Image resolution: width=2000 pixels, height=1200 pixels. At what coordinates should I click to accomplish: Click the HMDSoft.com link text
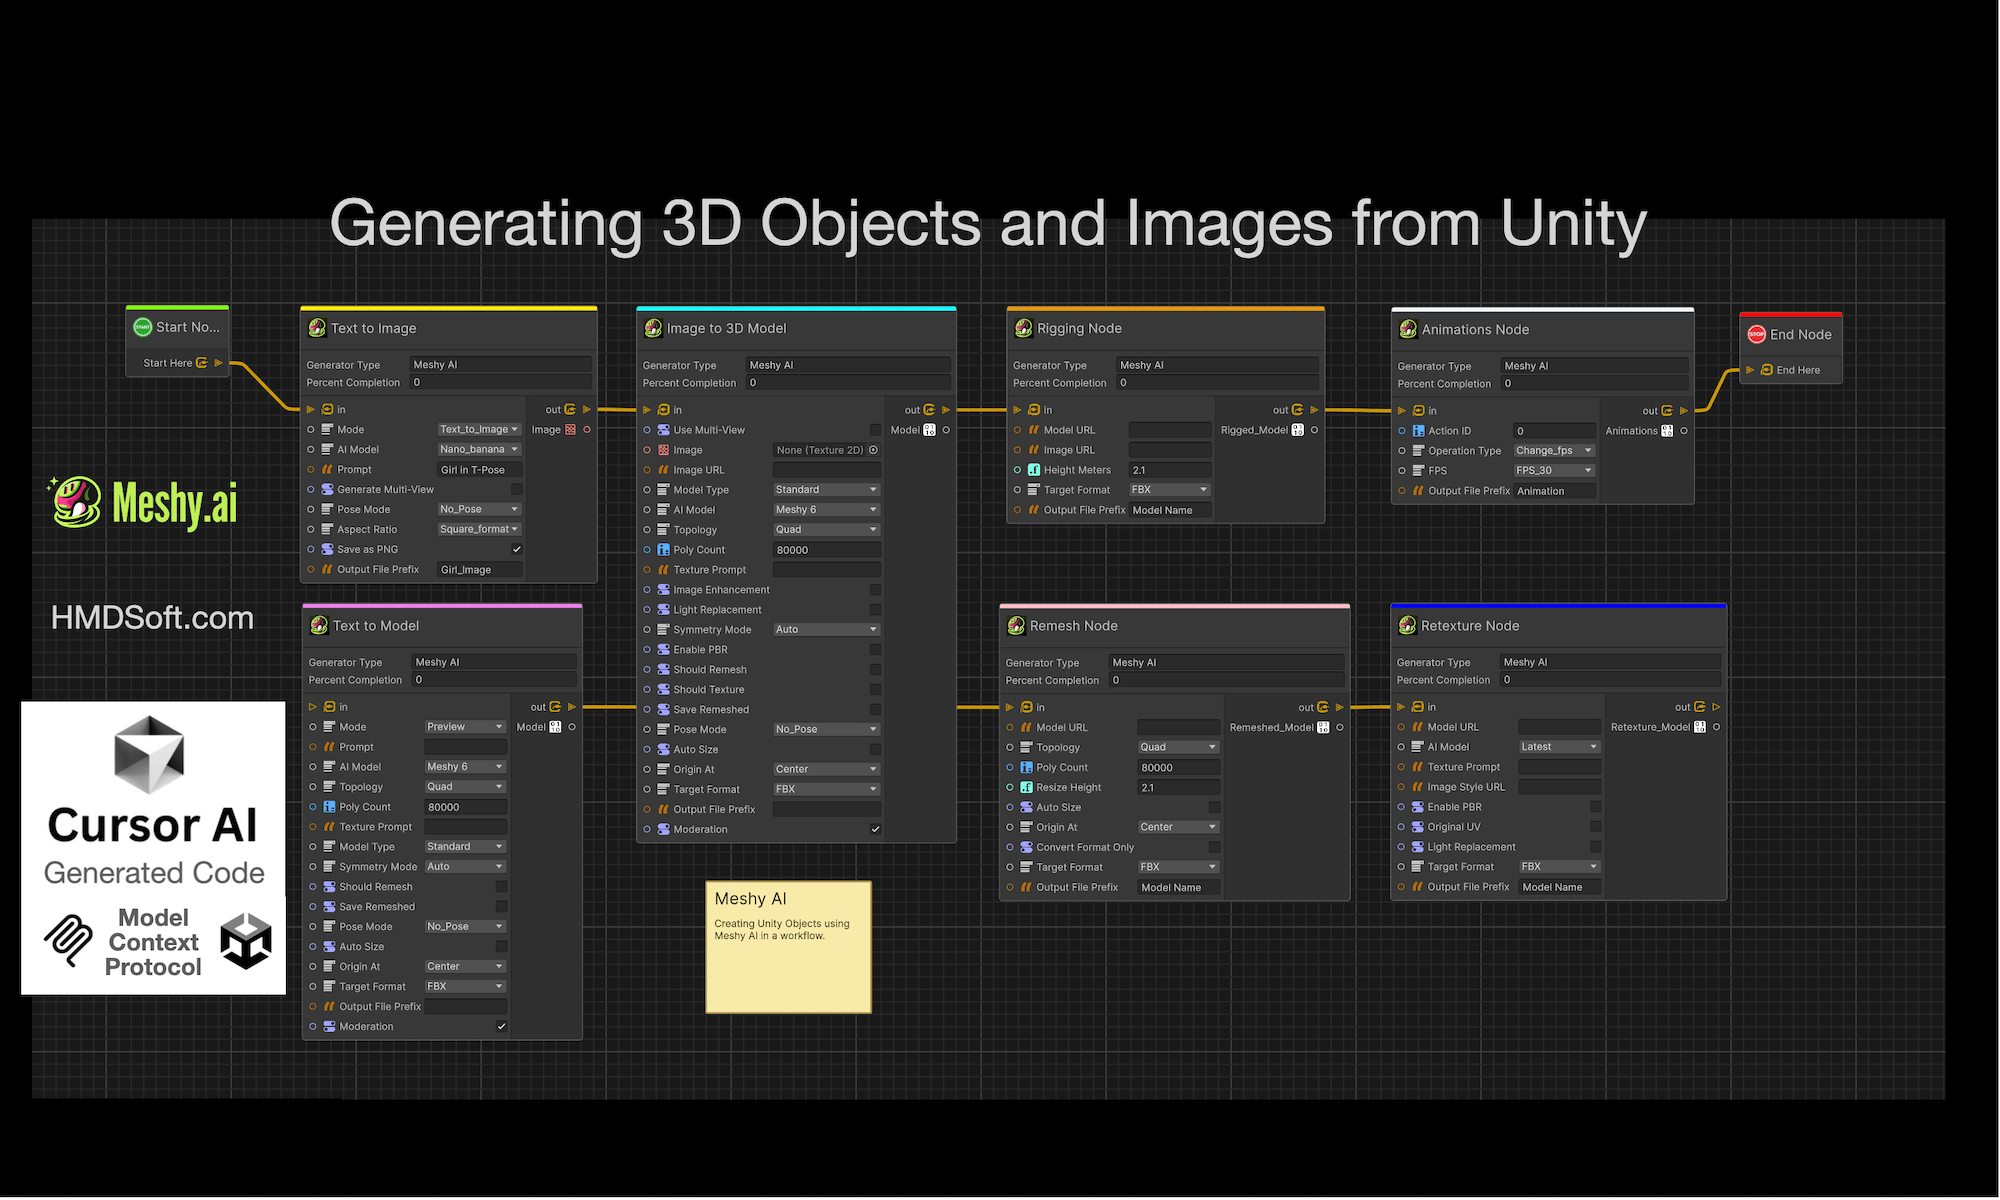[x=152, y=617]
